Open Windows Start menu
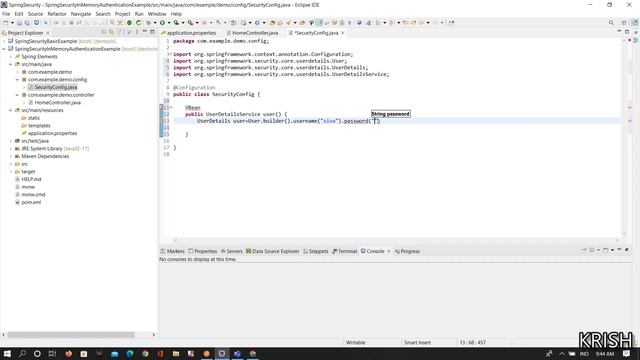Screen dimensions: 640x360 click(x=7, y=353)
